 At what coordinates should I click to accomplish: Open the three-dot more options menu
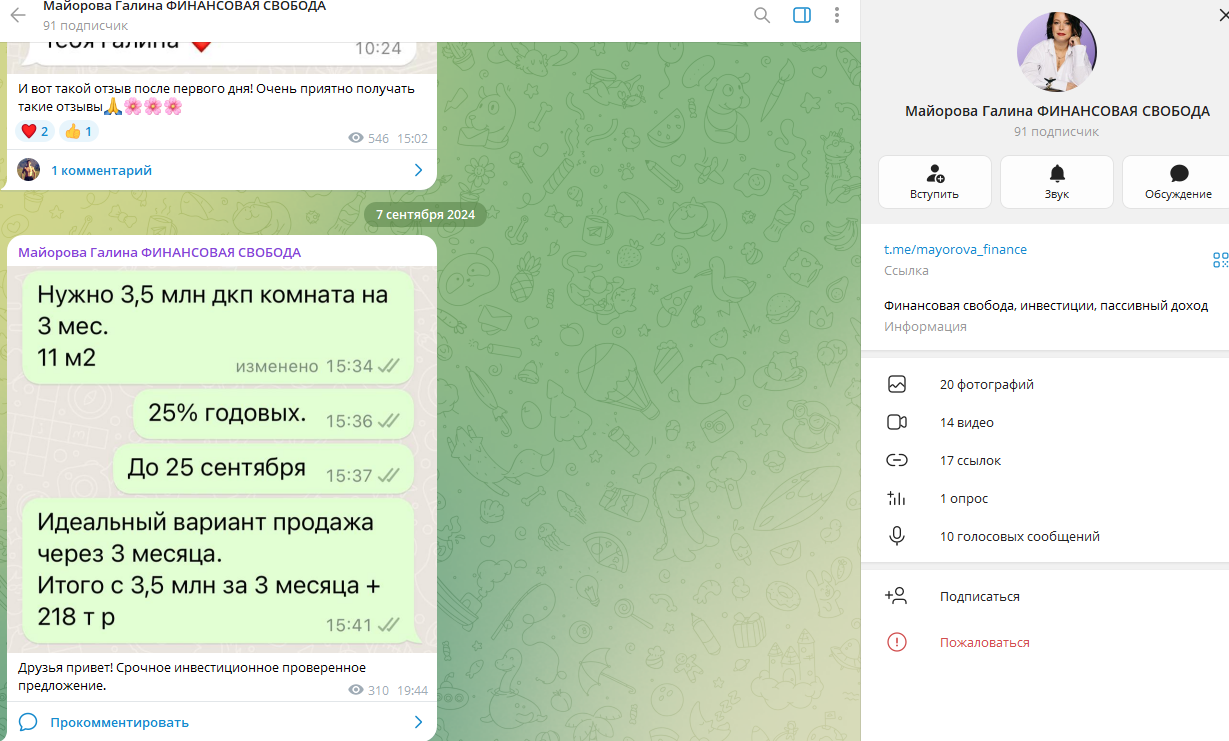point(837,15)
